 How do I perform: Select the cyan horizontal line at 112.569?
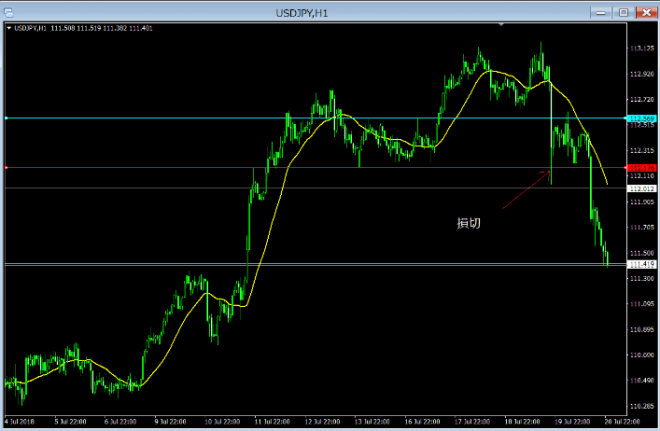coord(150,119)
